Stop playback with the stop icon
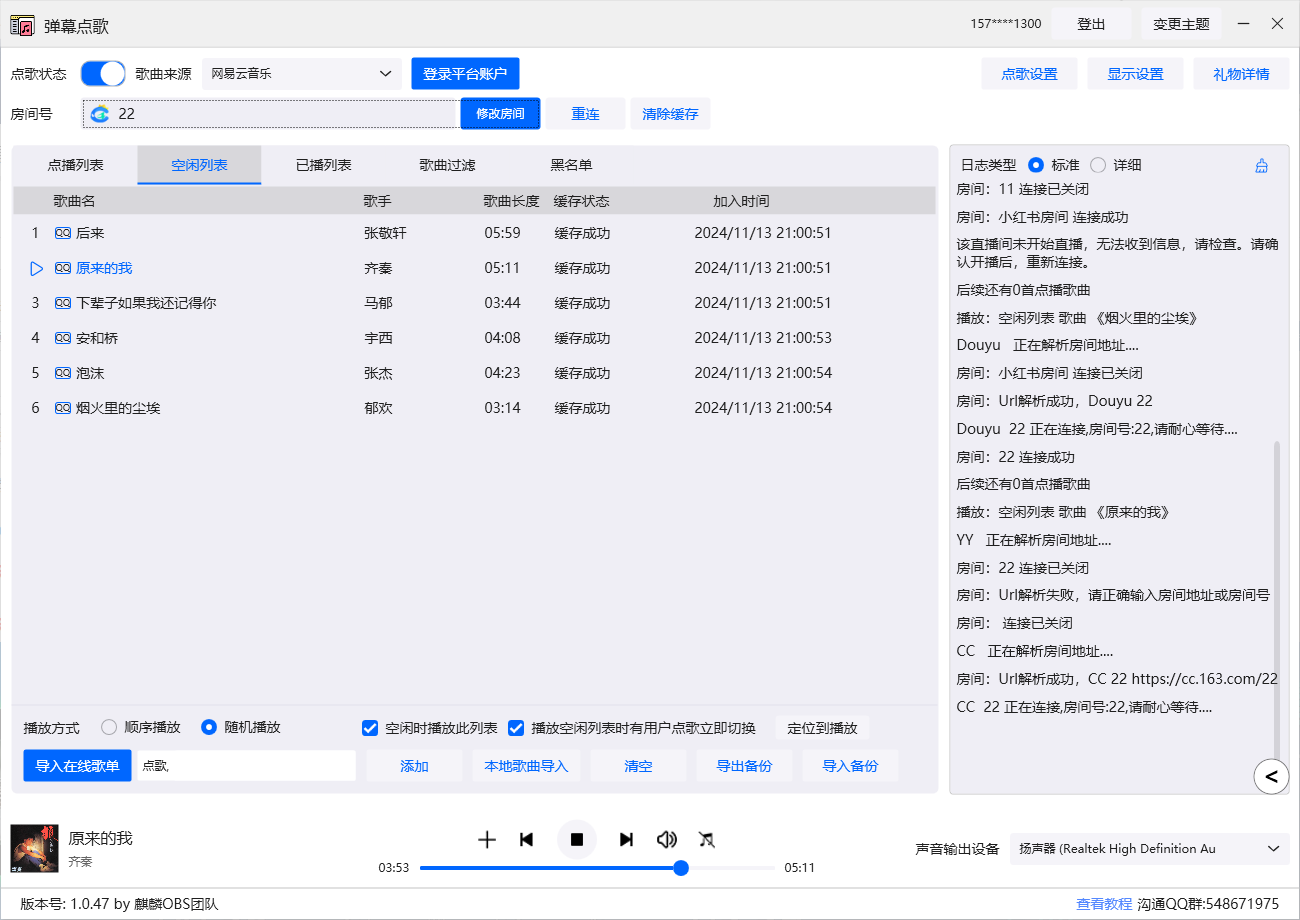Viewport: 1300px width, 920px height. 577,840
